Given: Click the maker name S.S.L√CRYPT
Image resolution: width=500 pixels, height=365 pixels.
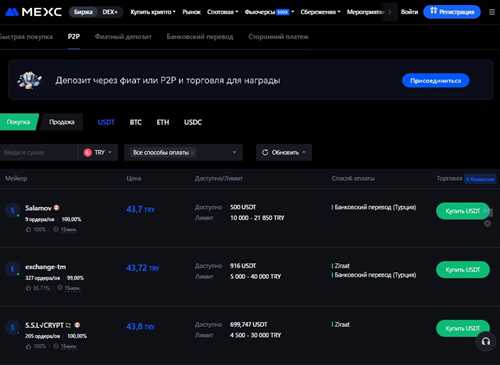Looking at the screenshot, I should [x=44, y=325].
